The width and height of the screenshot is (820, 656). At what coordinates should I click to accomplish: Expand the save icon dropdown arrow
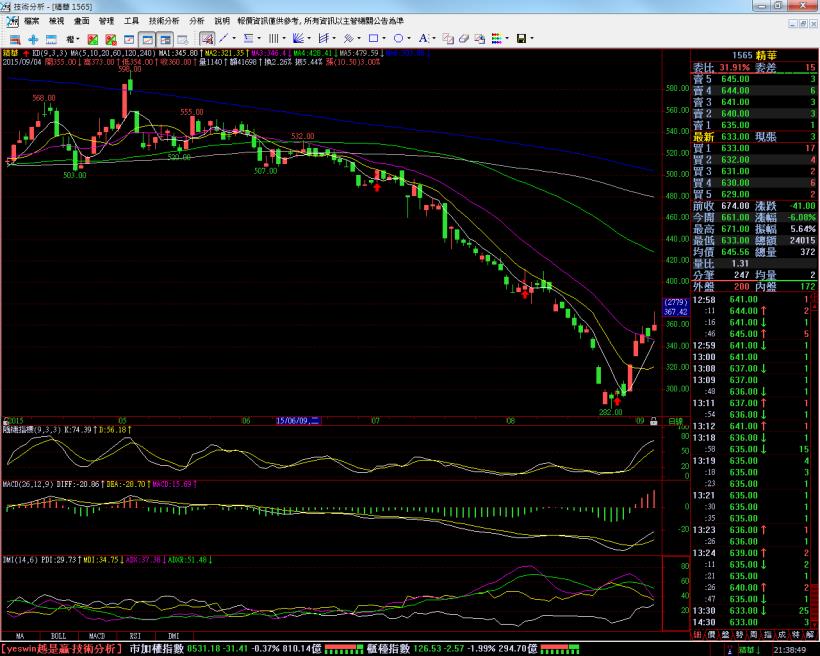533,39
